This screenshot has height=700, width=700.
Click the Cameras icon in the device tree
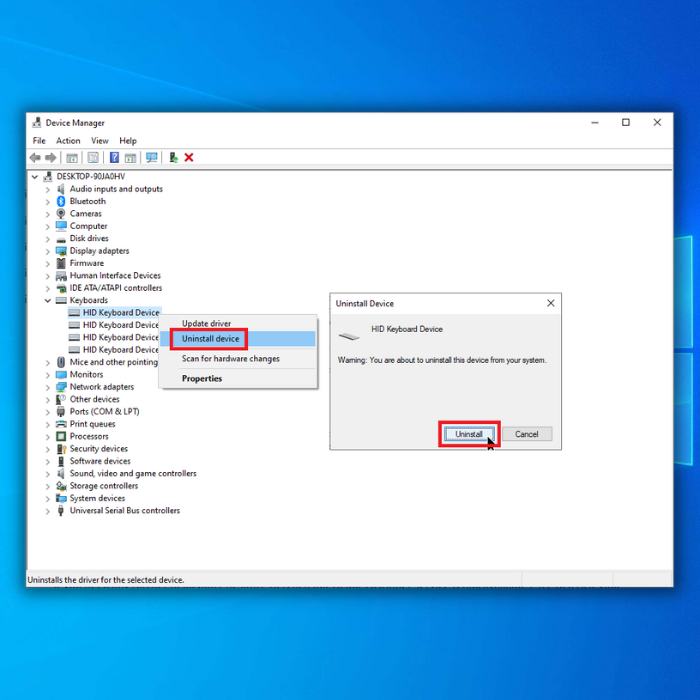tap(61, 214)
